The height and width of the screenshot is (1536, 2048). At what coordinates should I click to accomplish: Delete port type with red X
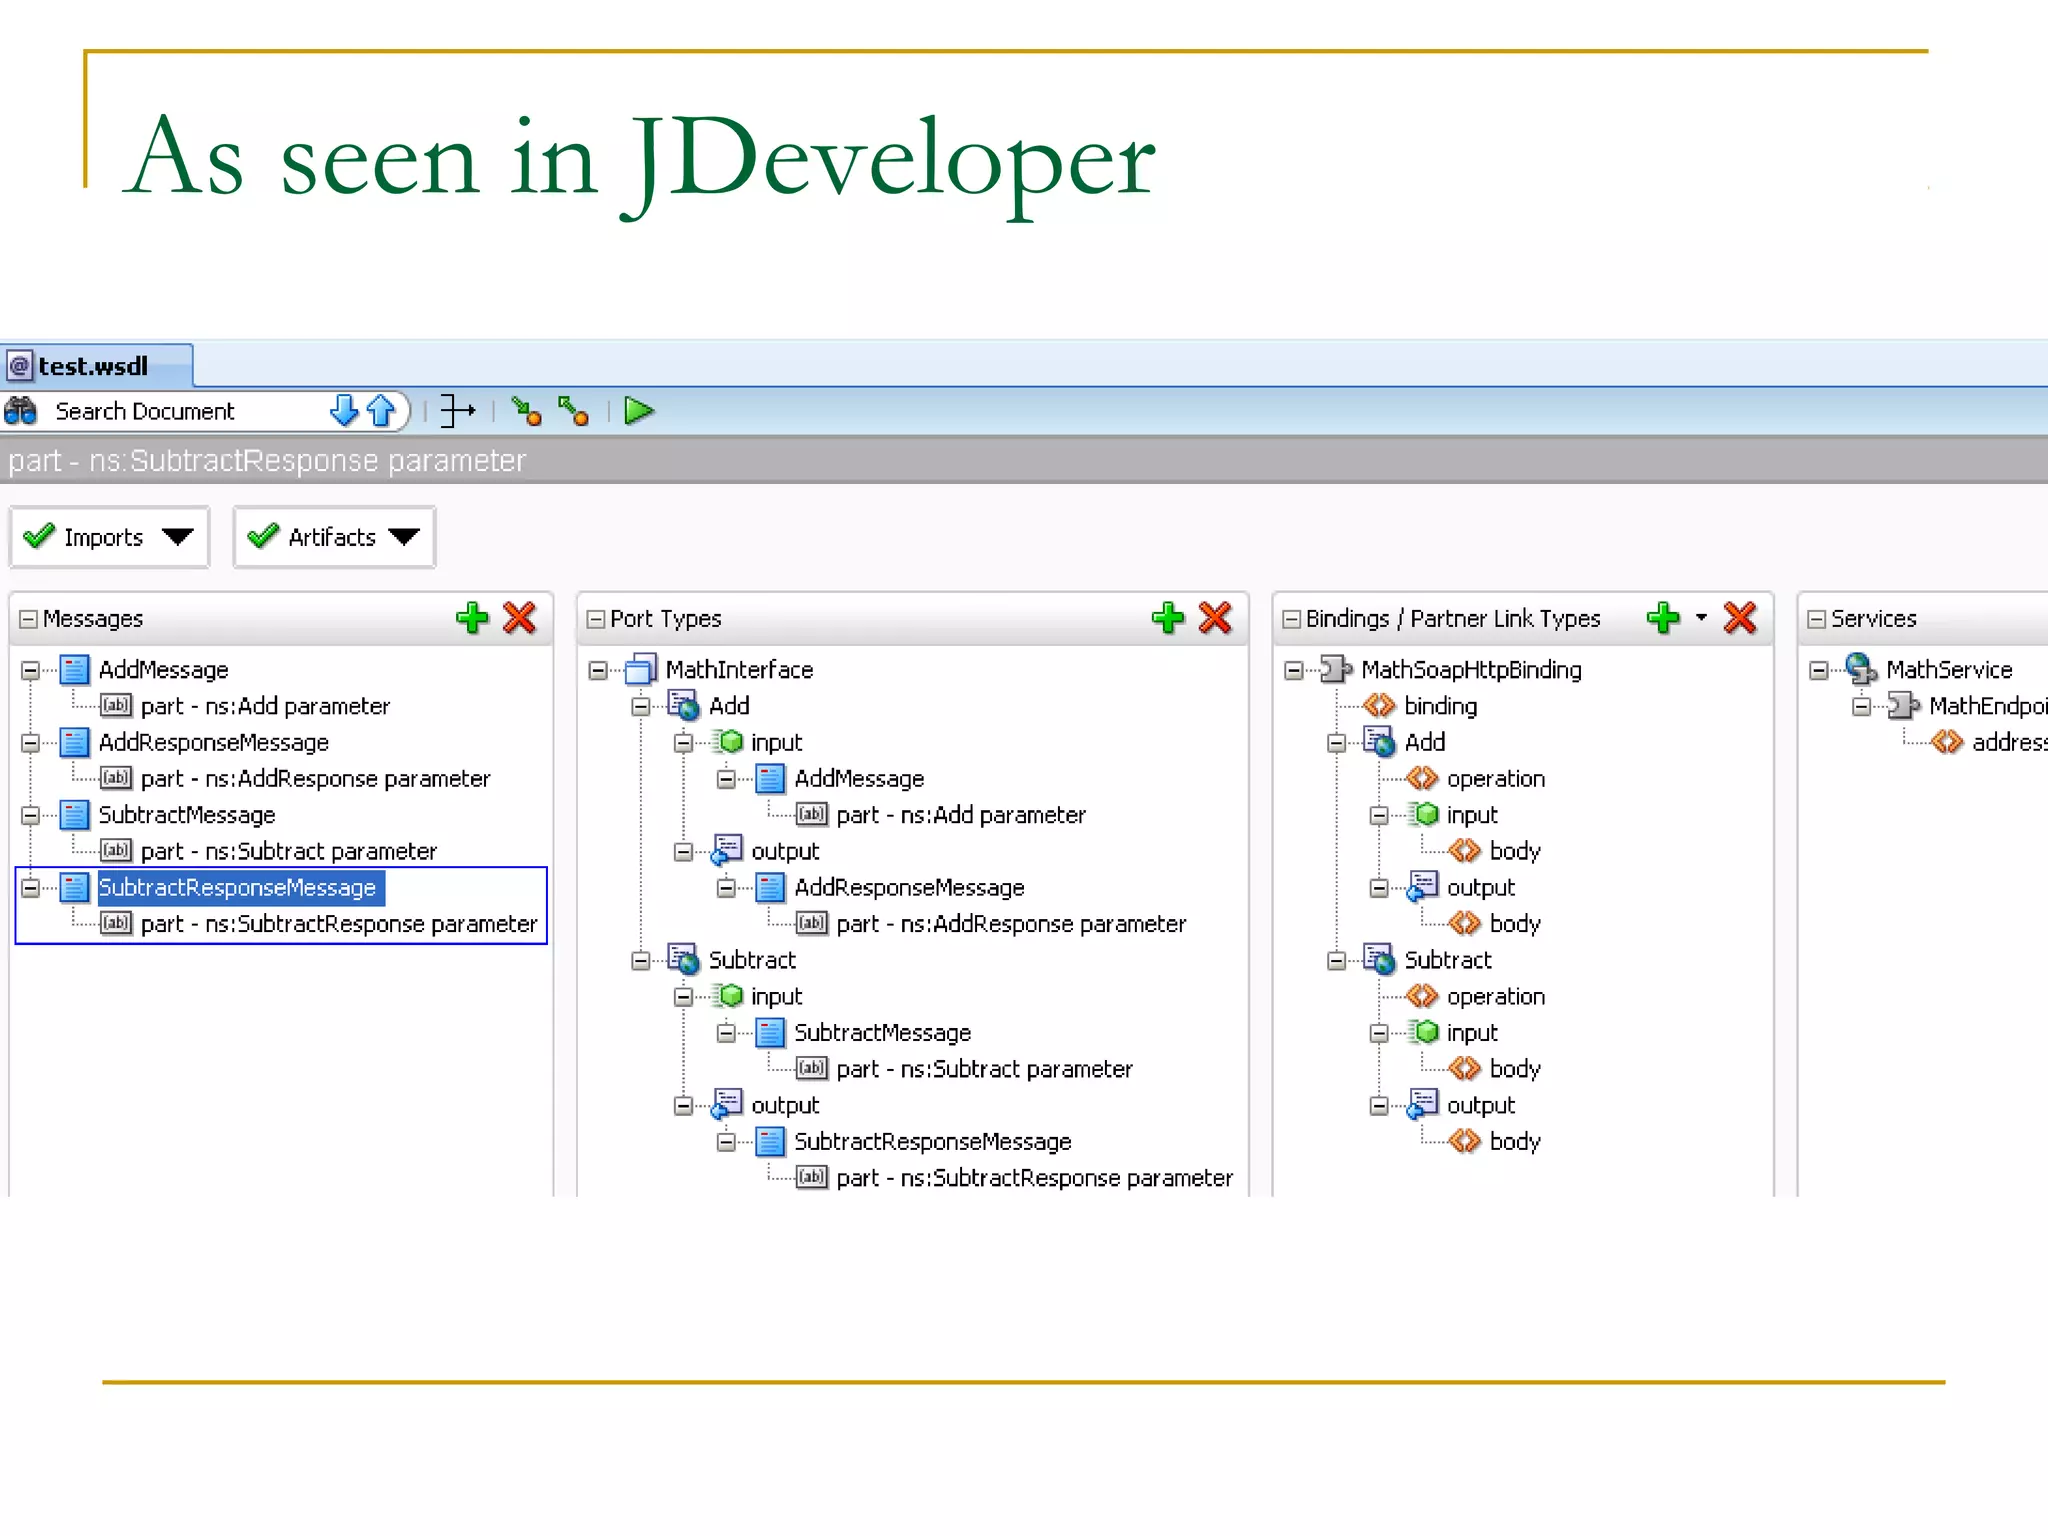point(1215,618)
